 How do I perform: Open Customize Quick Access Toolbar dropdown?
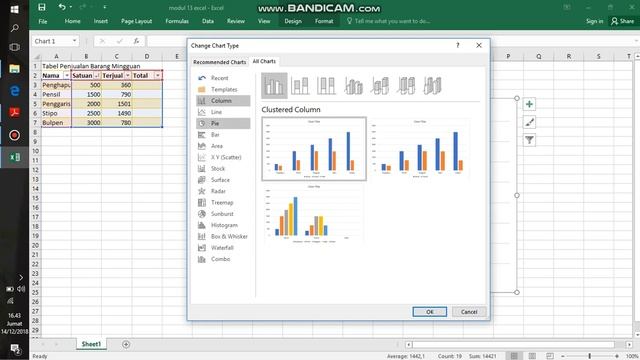click(104, 7)
